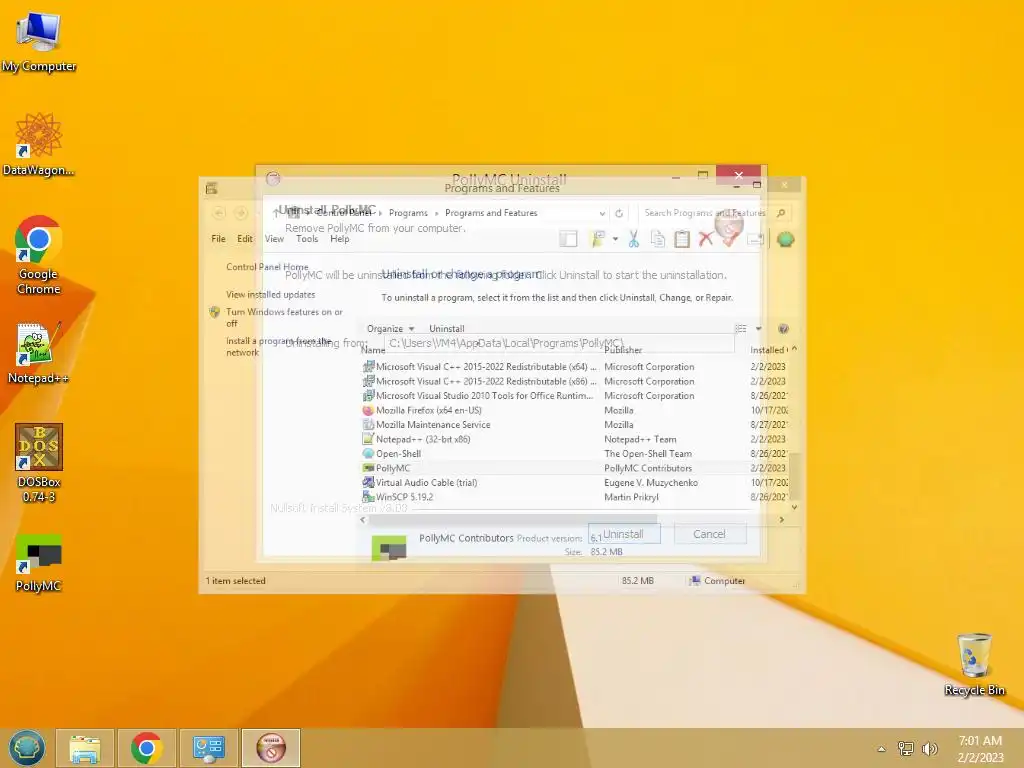Click the search magnifier icon
This screenshot has height=768, width=1024.
(780, 213)
